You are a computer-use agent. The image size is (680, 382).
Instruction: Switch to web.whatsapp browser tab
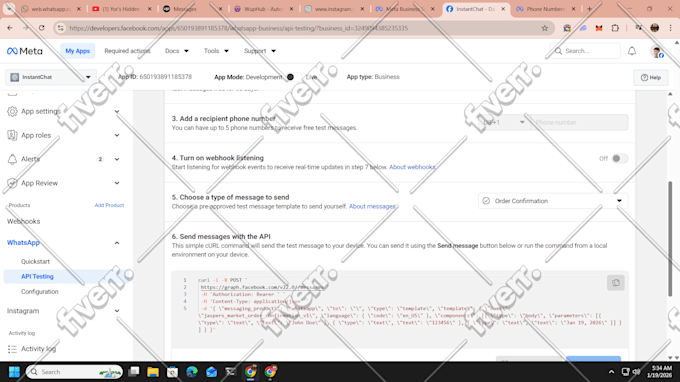(51, 9)
